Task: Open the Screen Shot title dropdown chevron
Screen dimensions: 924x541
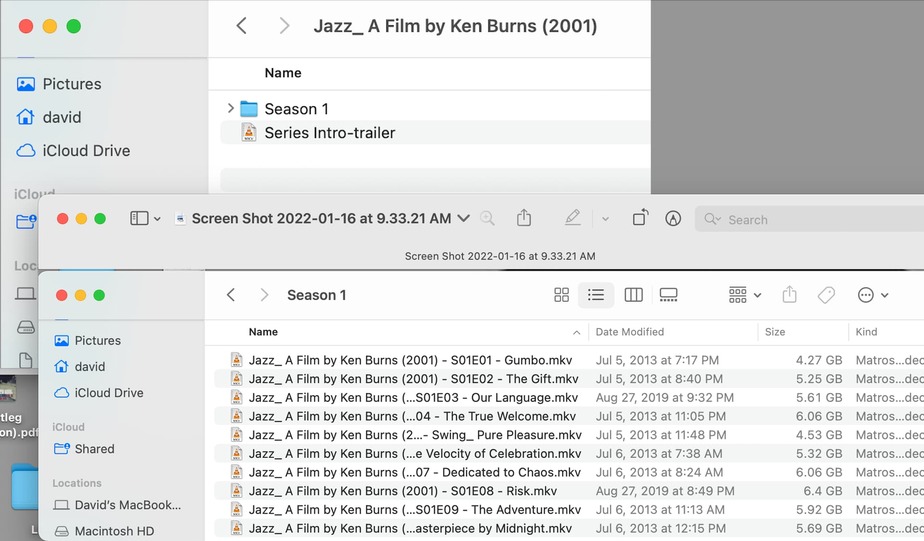Action: [464, 219]
